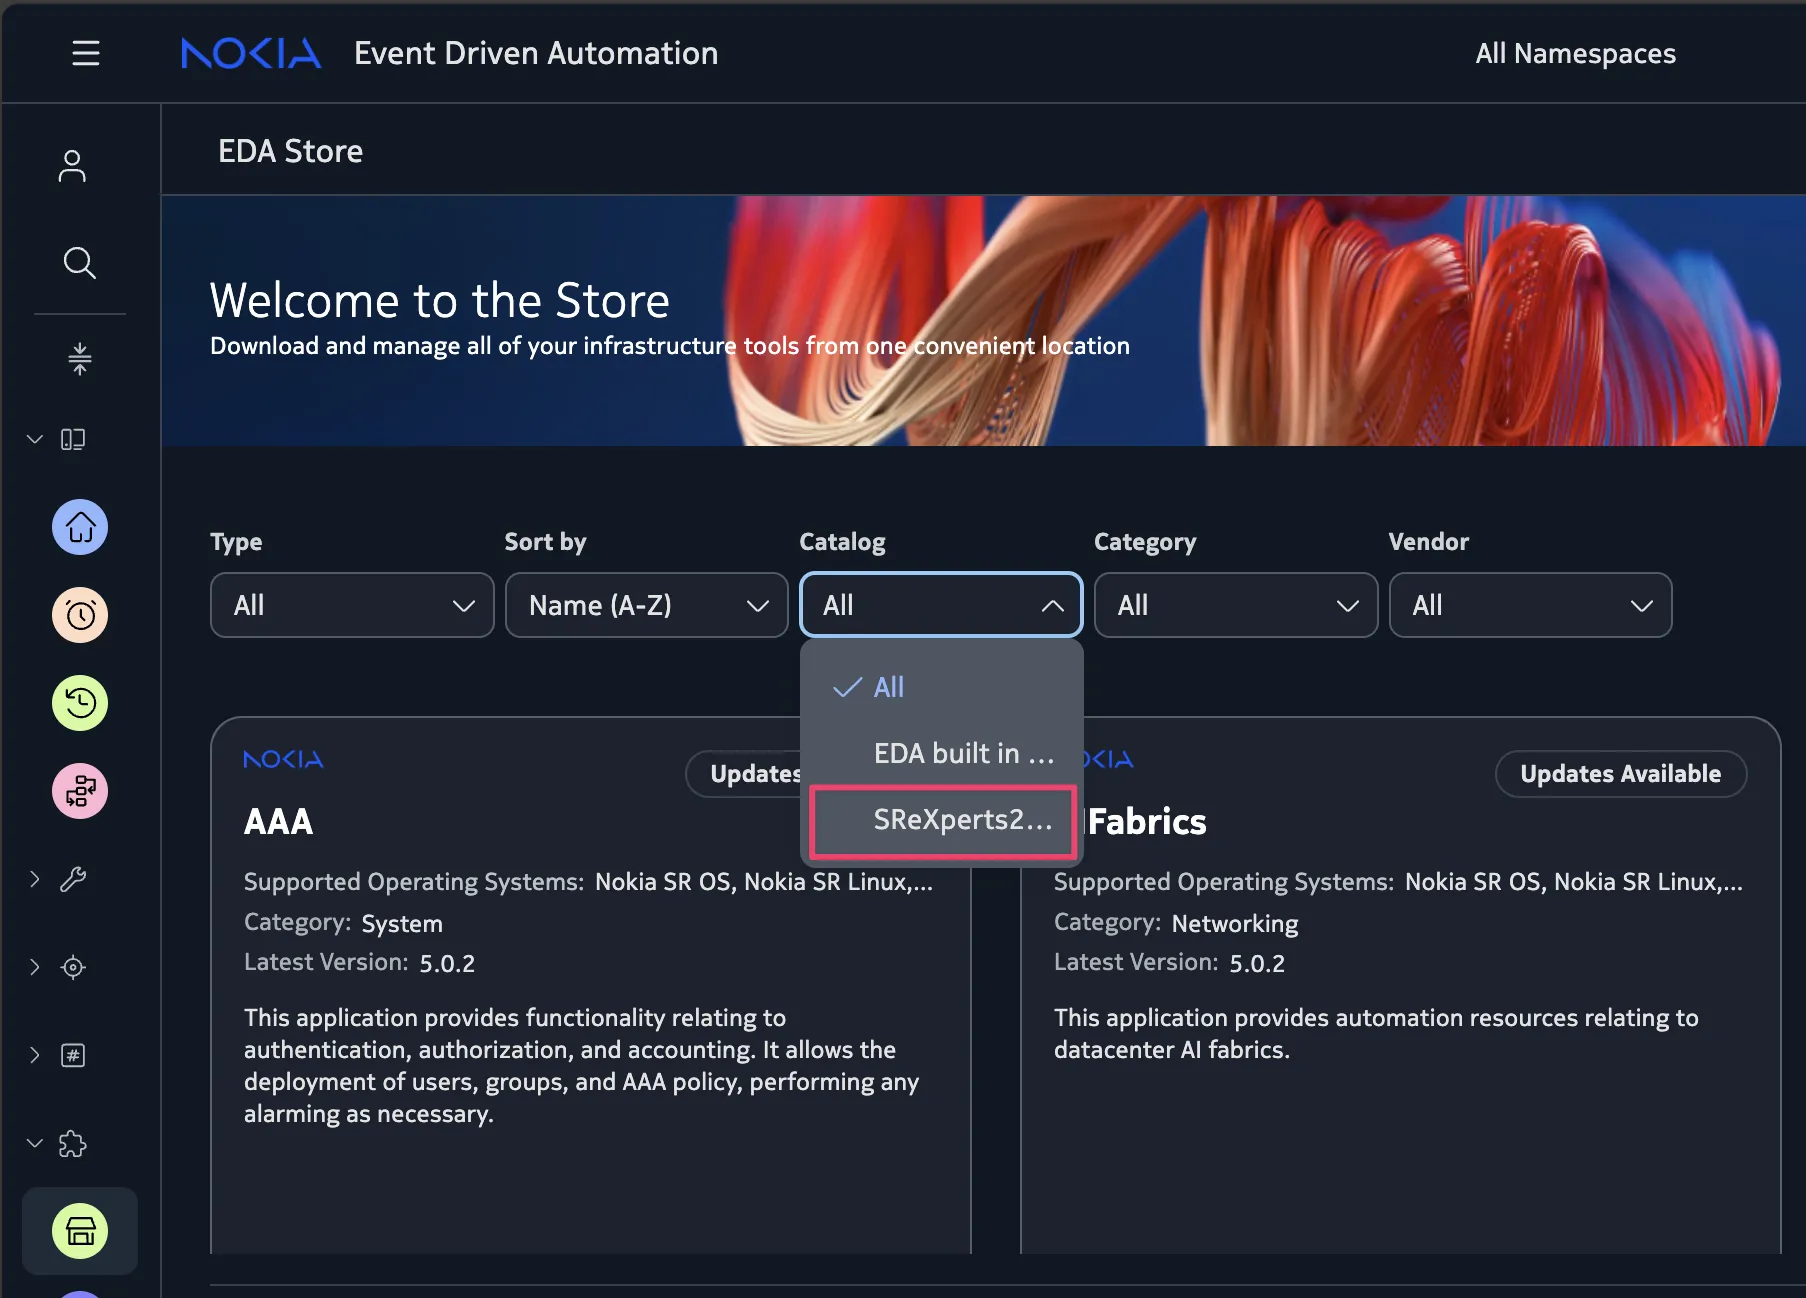The width and height of the screenshot is (1806, 1298).
Task: Click the collapse/expand arrows sidebar icon
Action: click(80, 358)
